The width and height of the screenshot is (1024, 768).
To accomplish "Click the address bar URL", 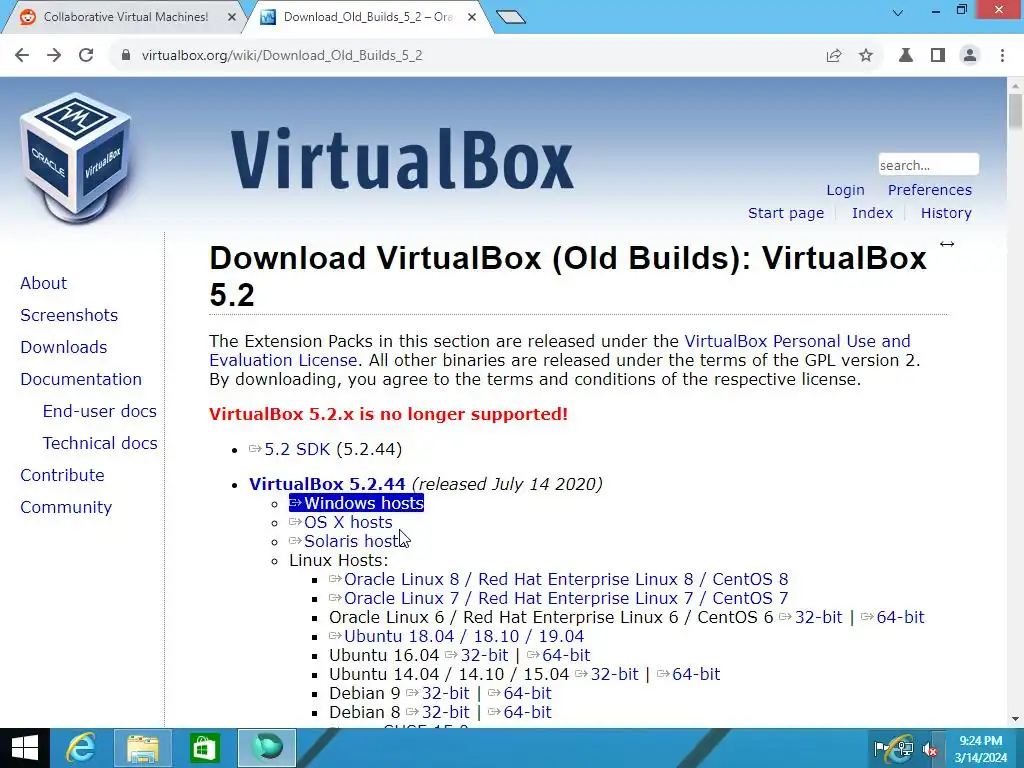I will point(282,56).
